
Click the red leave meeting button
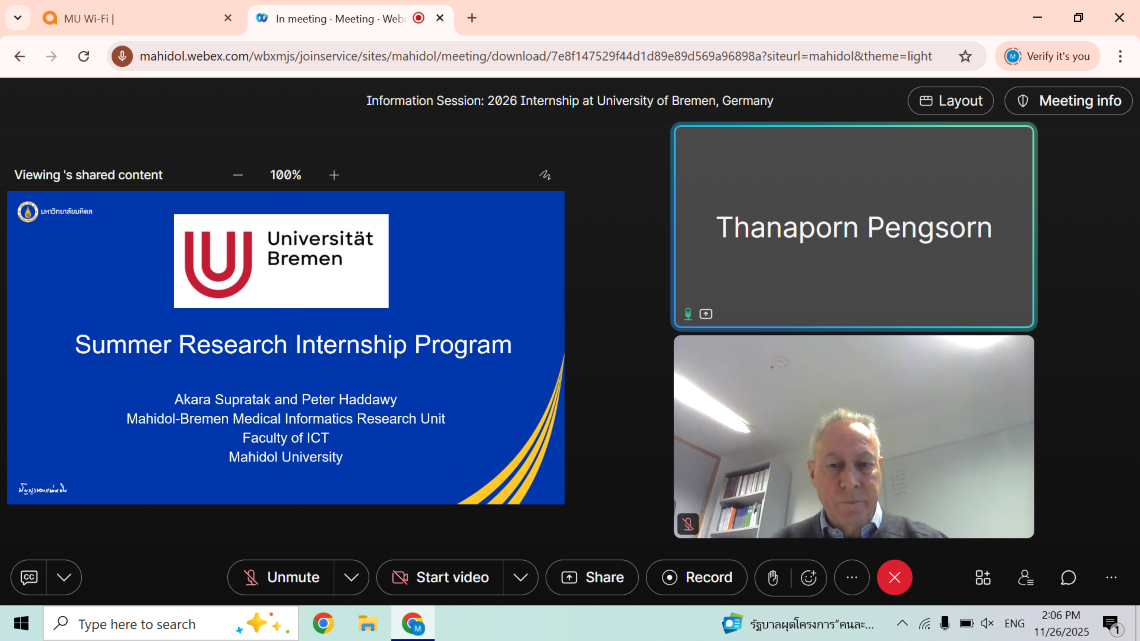(894, 578)
